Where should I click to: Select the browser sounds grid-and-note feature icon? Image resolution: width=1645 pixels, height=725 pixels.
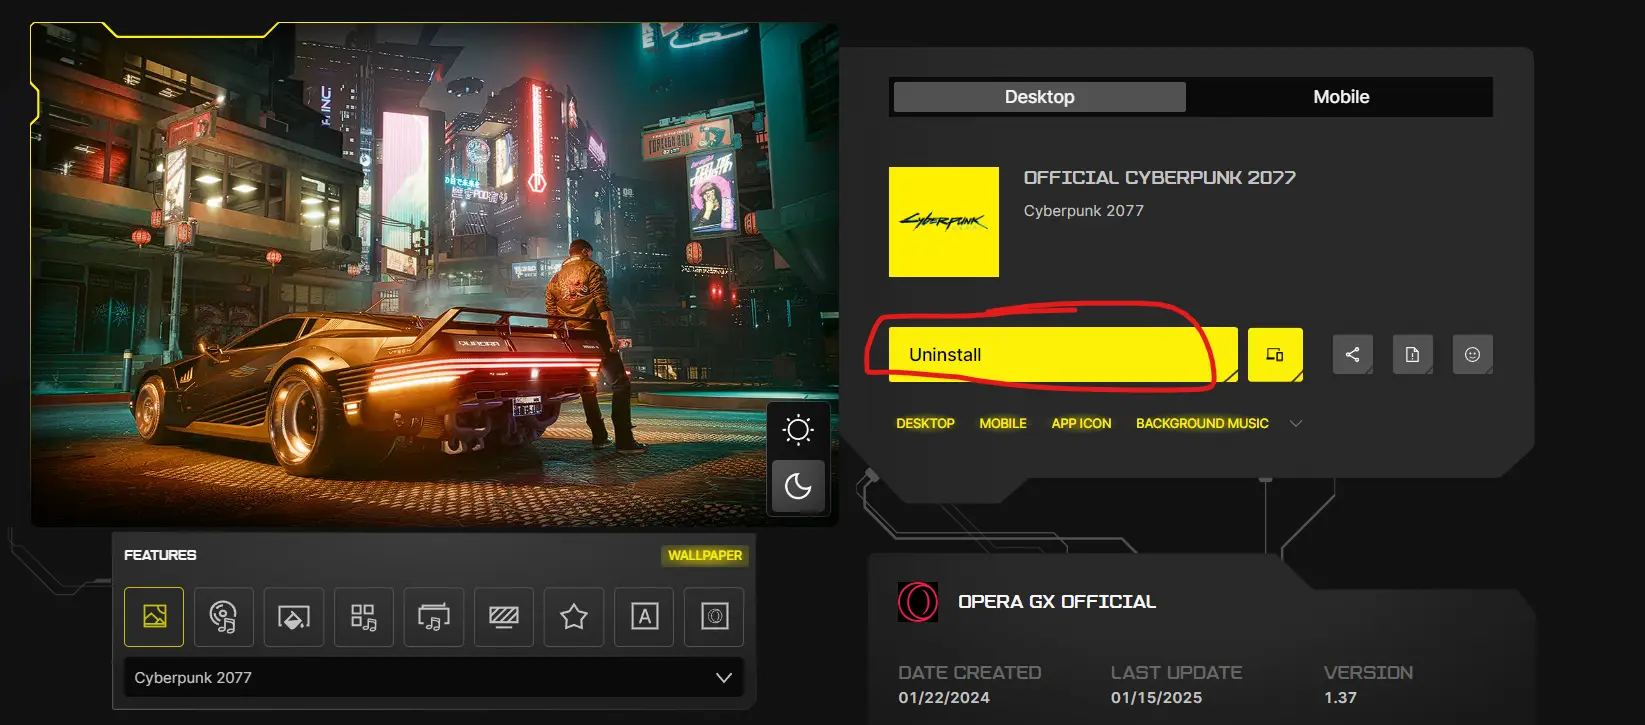coord(364,617)
